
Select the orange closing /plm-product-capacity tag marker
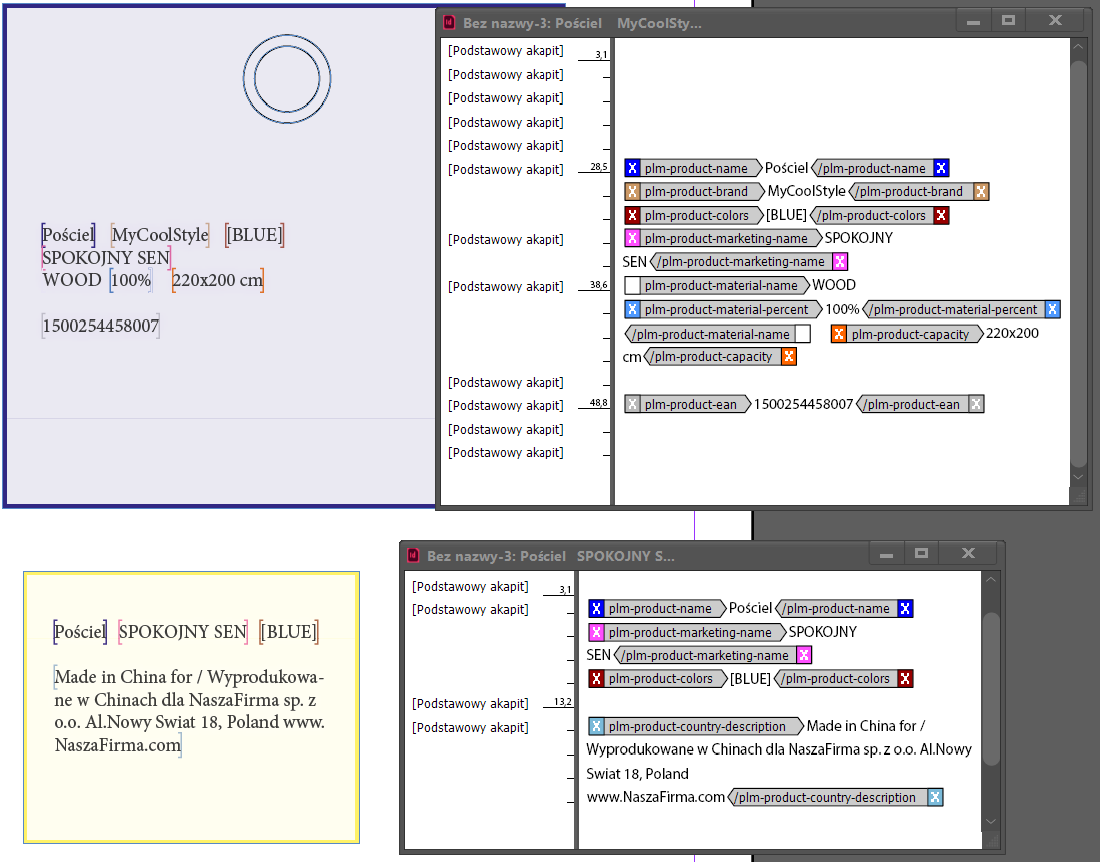720,357
